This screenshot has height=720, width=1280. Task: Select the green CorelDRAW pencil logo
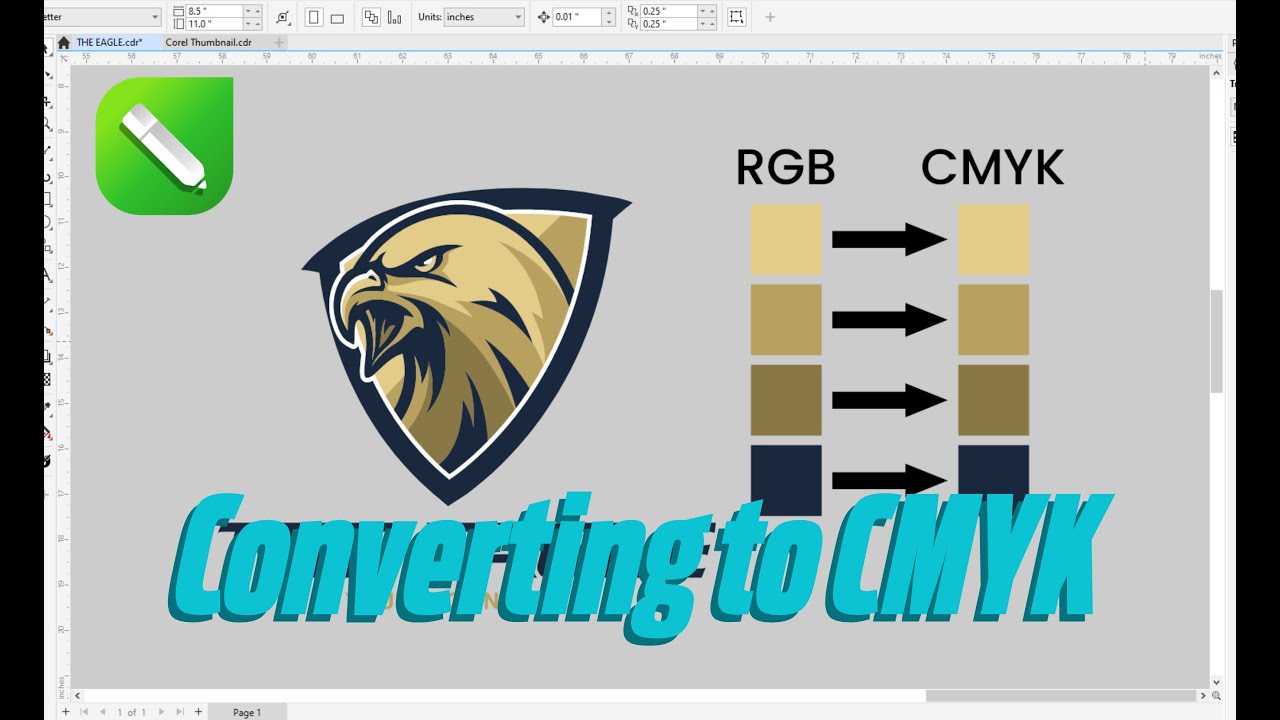point(165,146)
